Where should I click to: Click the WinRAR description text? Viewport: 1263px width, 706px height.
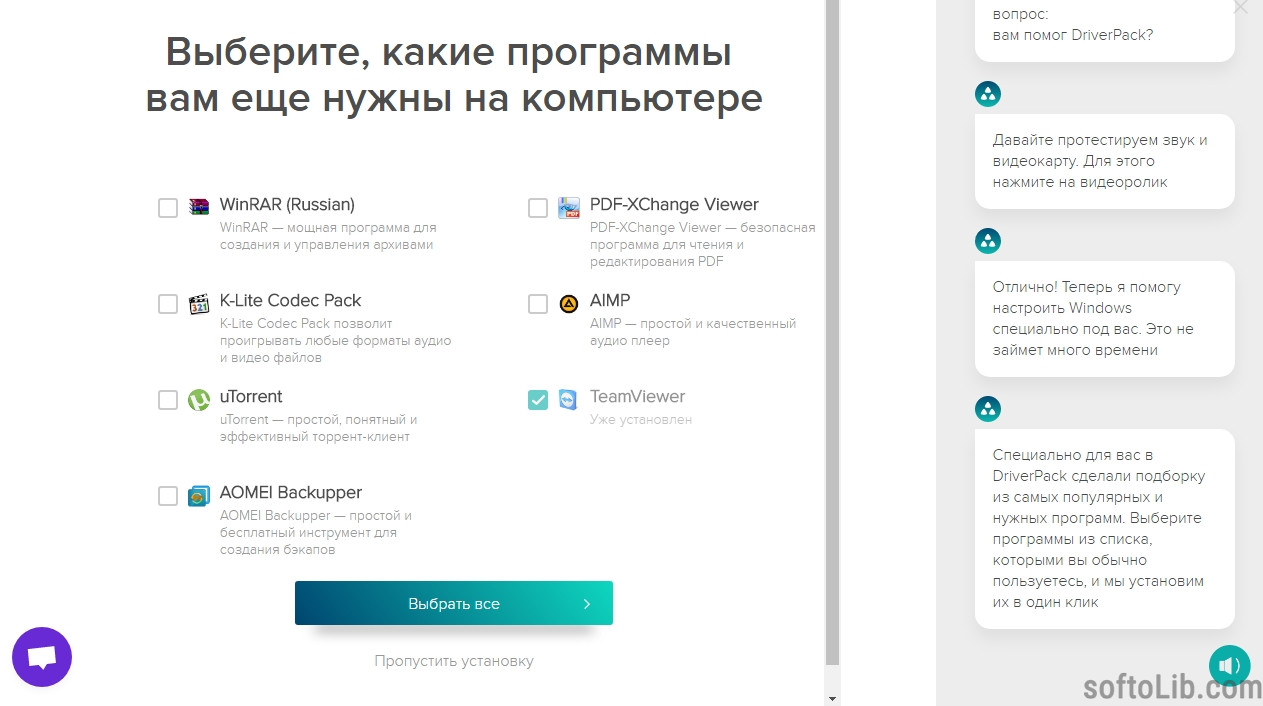(x=329, y=236)
